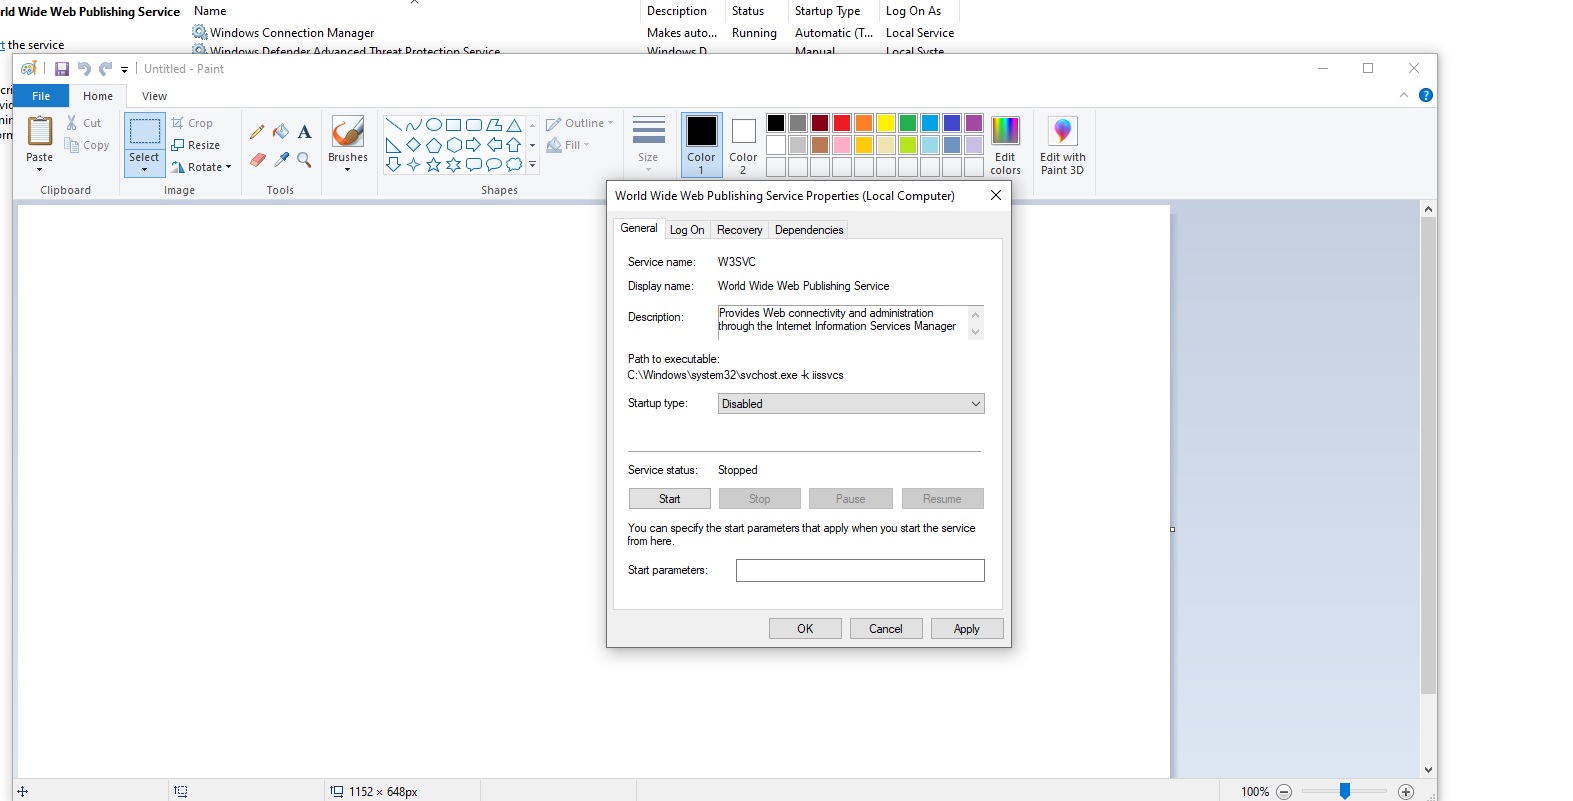
Task: Click the Save icon in quick access toolbar
Action: tap(62, 69)
